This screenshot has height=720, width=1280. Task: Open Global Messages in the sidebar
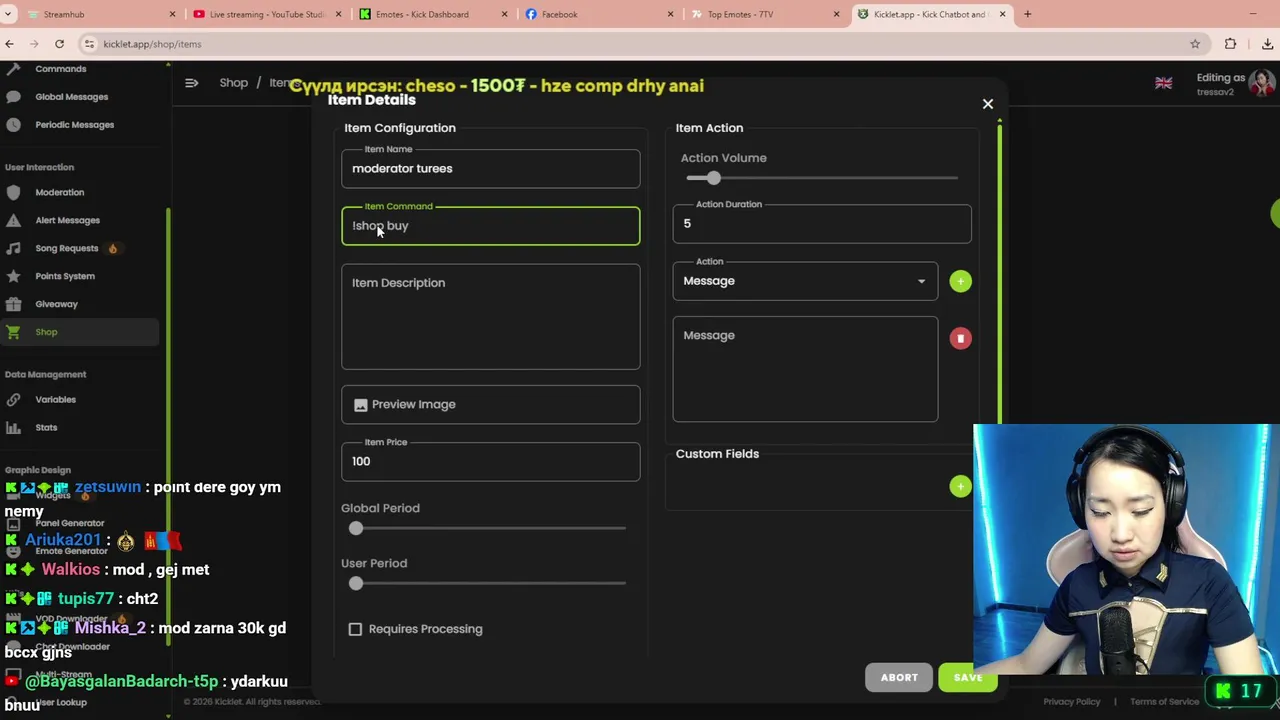point(72,97)
